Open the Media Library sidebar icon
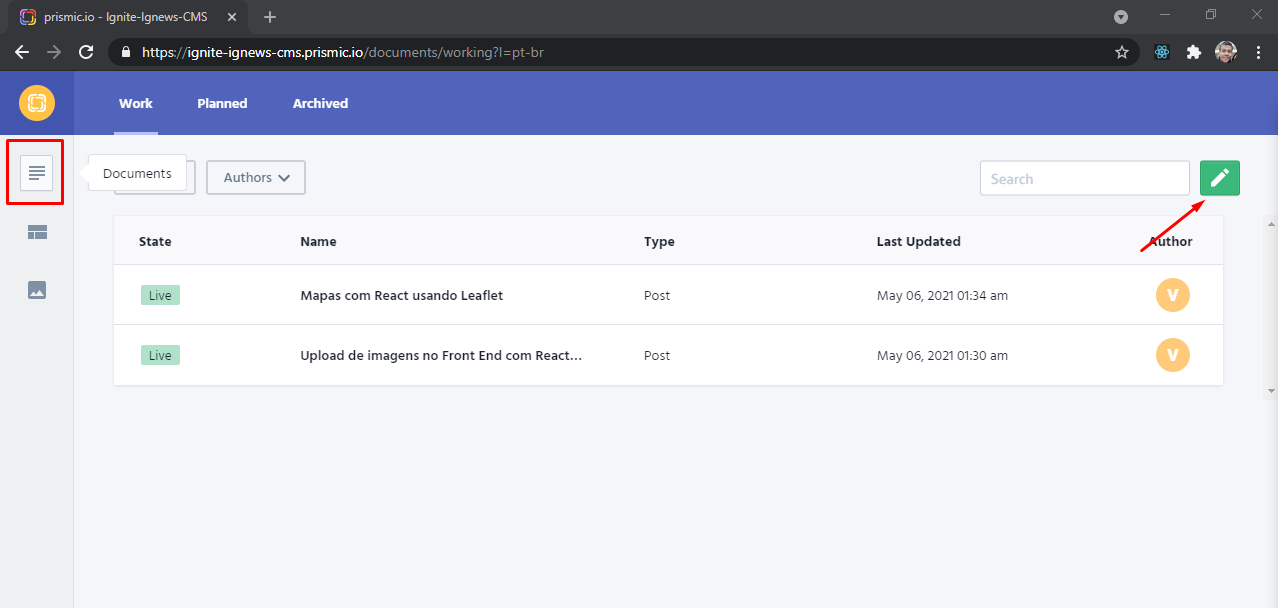This screenshot has height=608, width=1278. pos(37,290)
